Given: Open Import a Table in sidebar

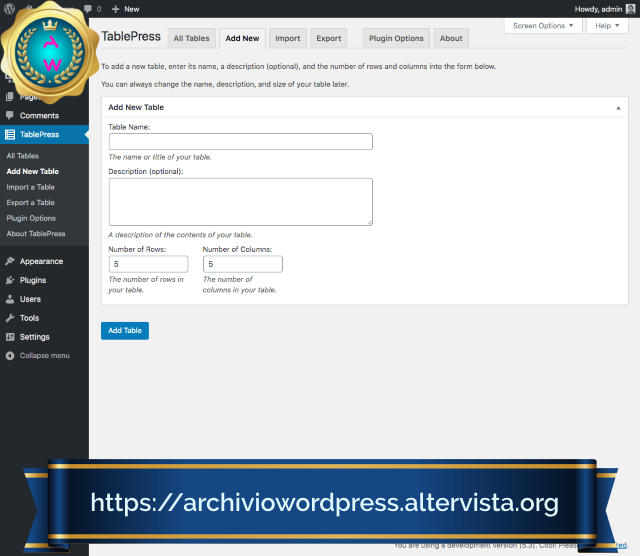Looking at the screenshot, I should pos(31,187).
